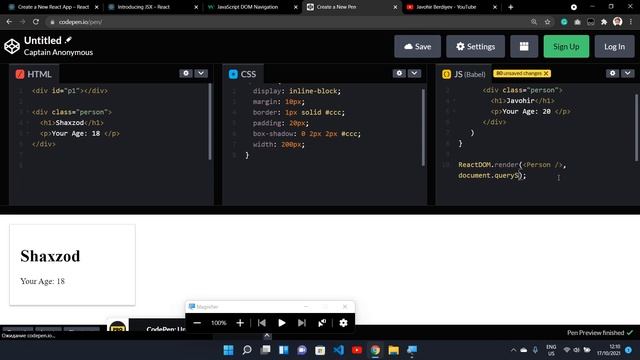640x360 pixels.
Task: Open YouTube app from taskbar
Action: pos(357,350)
